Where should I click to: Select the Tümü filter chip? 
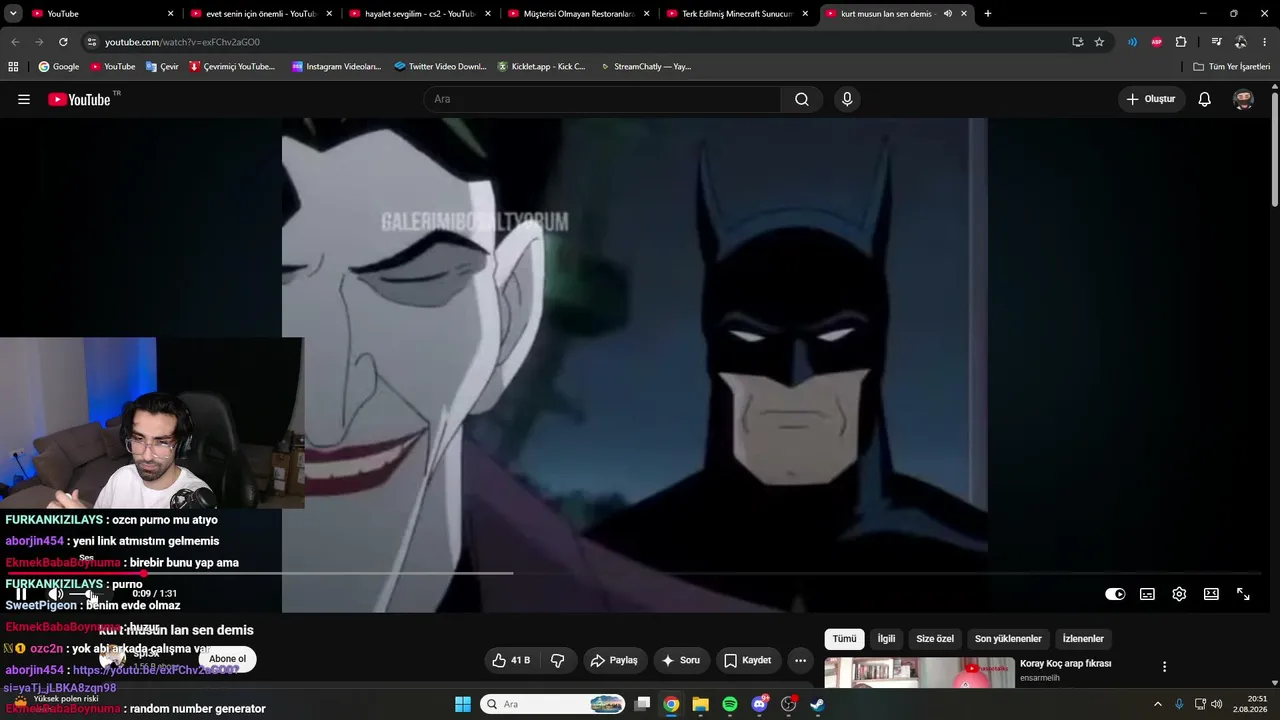click(x=845, y=639)
